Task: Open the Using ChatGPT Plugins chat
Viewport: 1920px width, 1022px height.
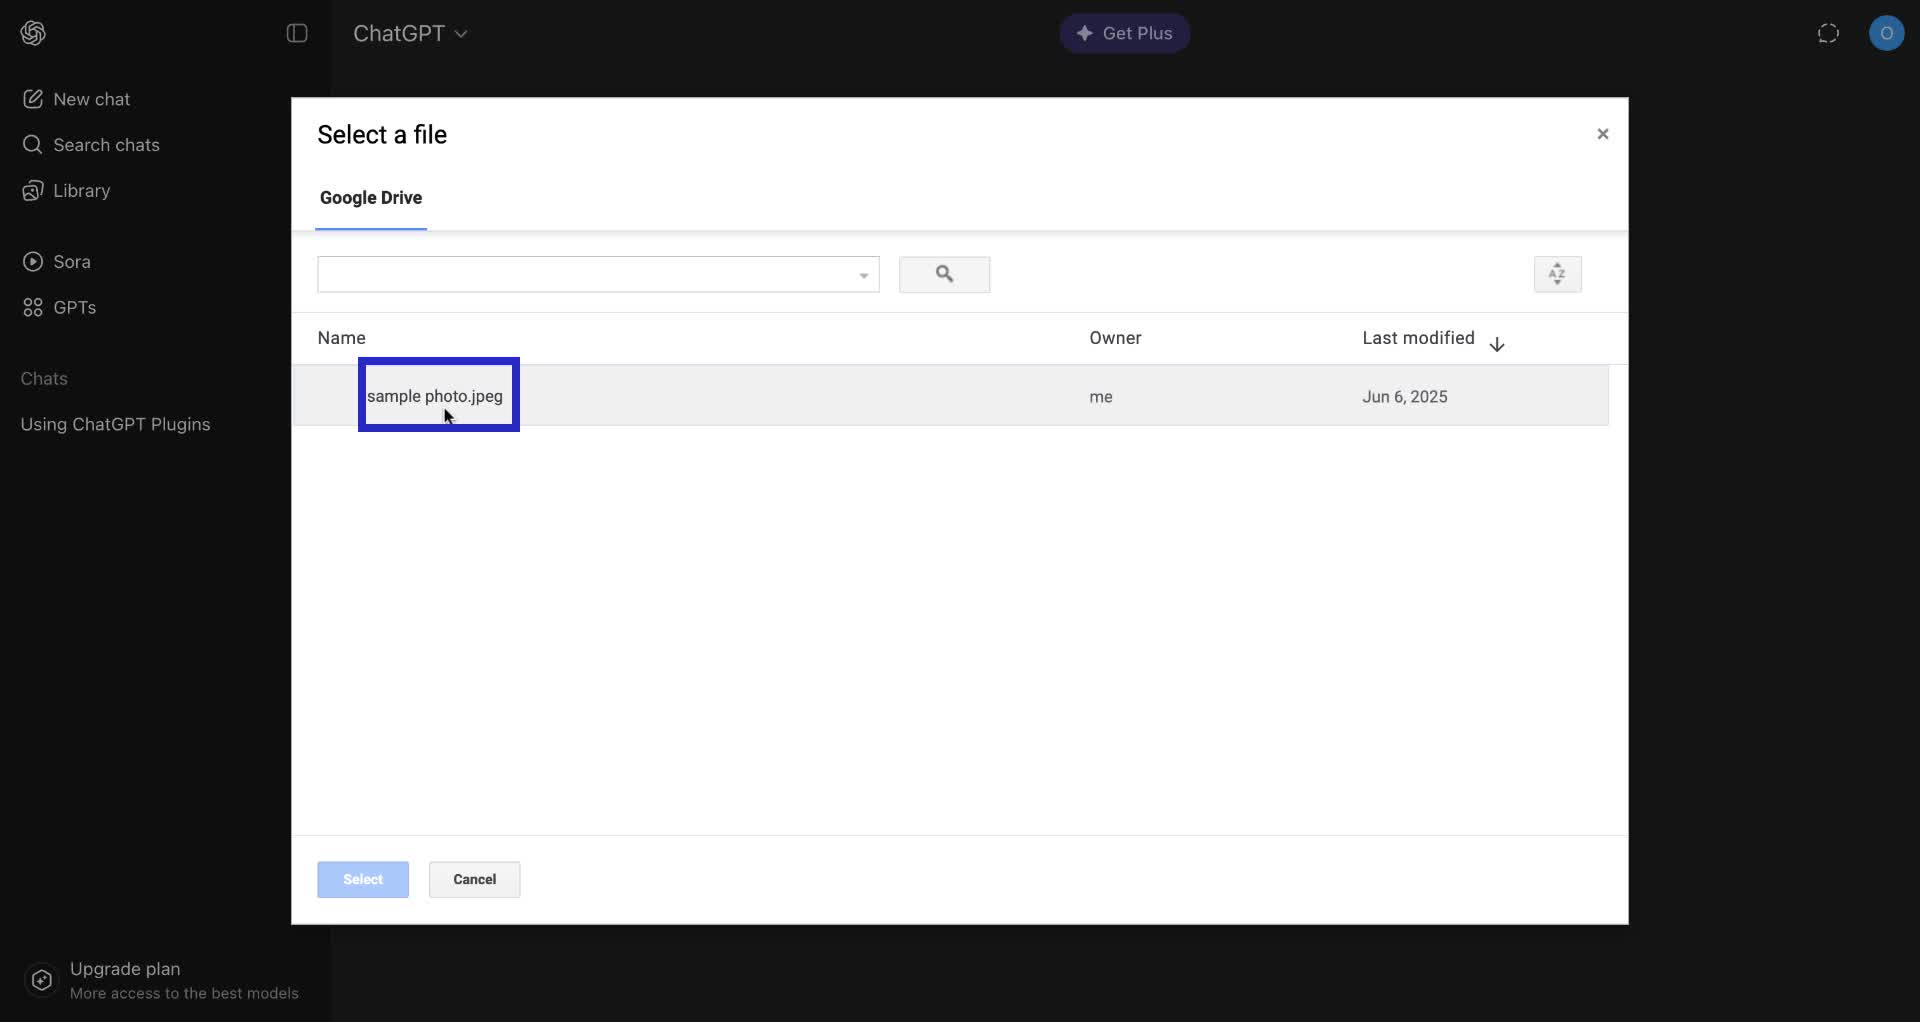Action: tap(115, 425)
